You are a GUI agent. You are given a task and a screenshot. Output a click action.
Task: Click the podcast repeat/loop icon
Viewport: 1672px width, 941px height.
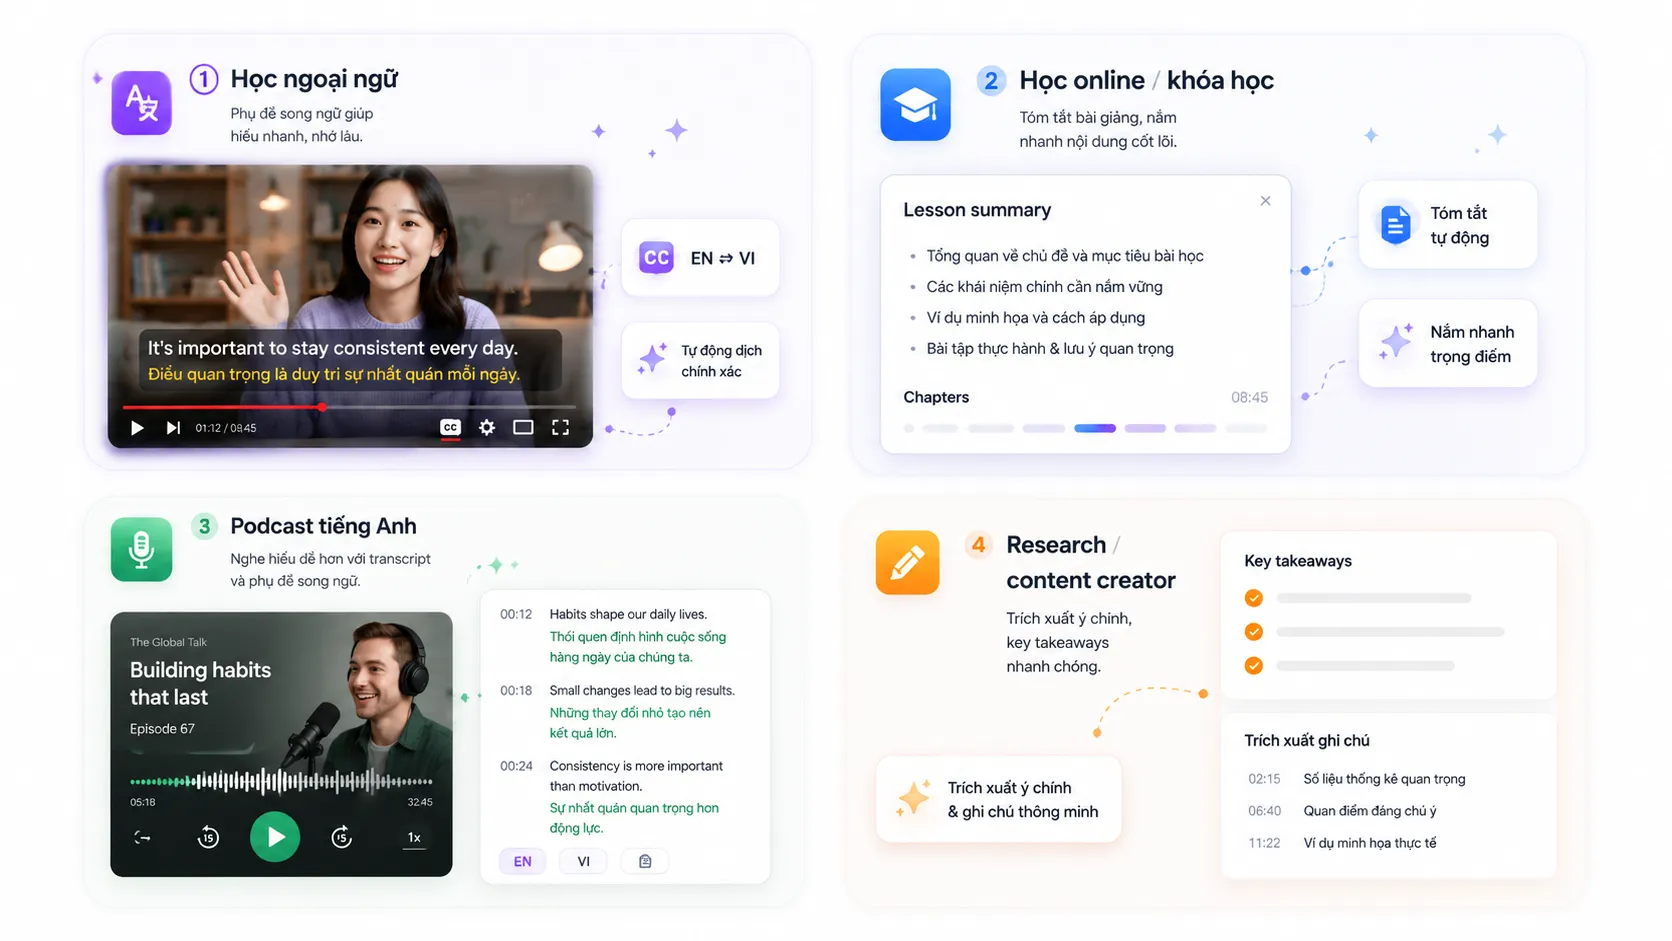pos(143,838)
